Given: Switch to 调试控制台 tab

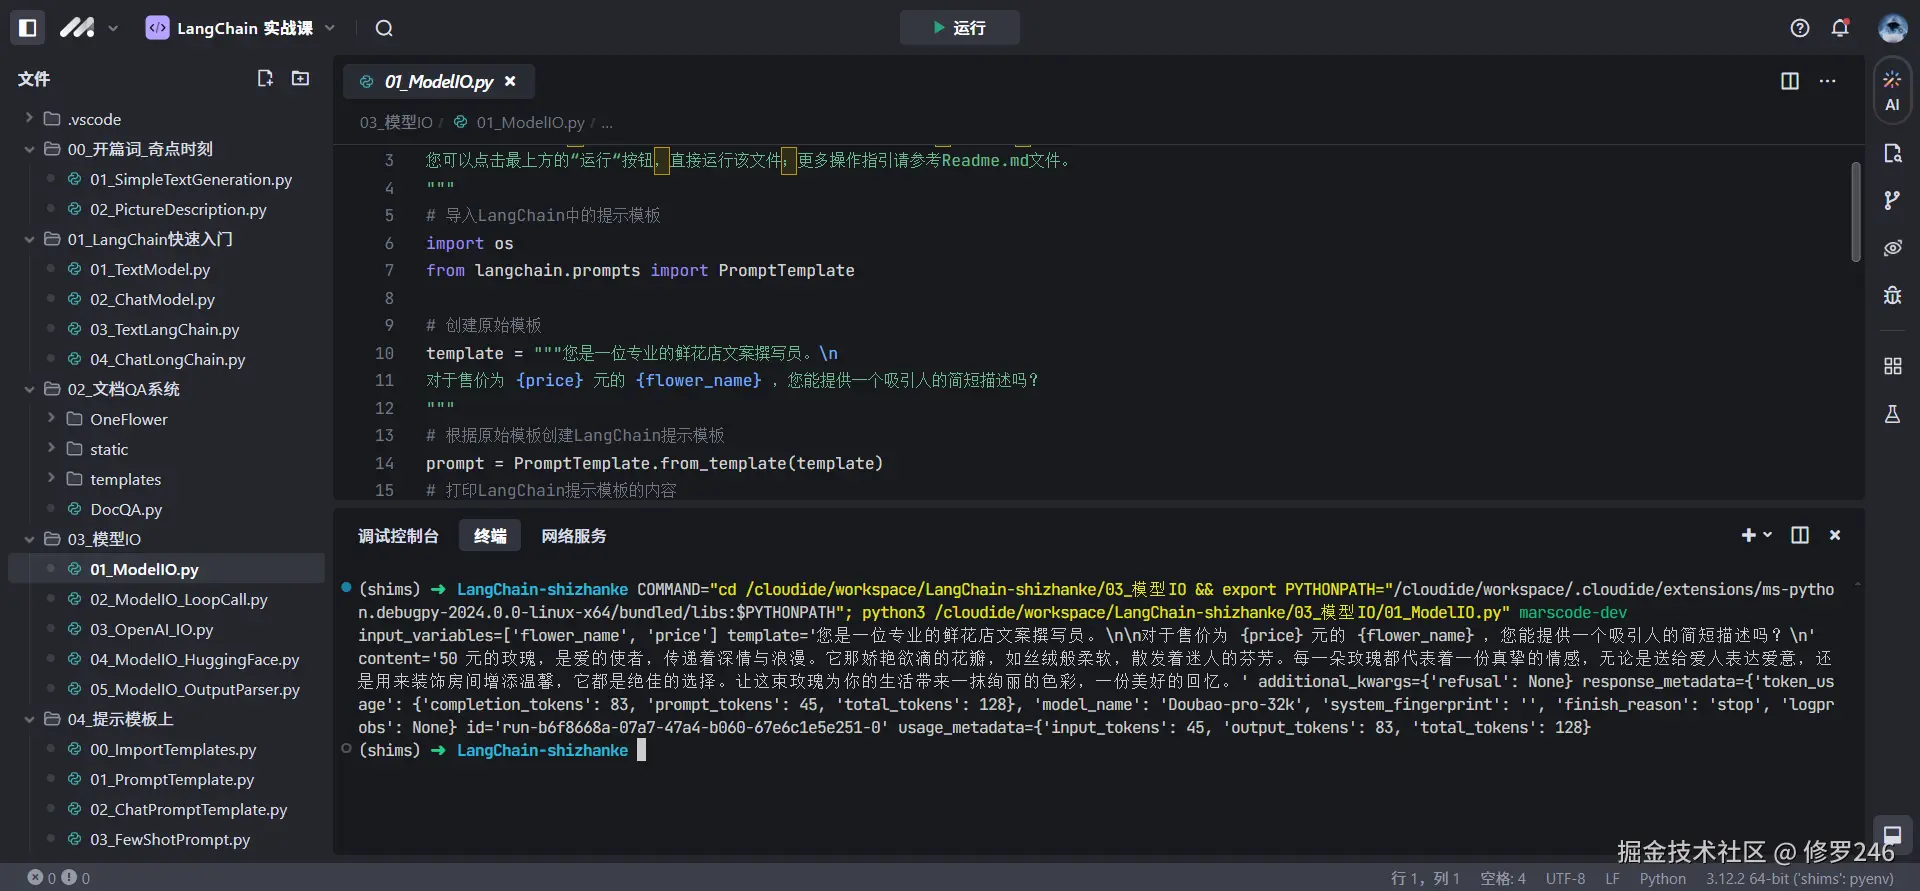Looking at the screenshot, I should pyautogui.click(x=398, y=536).
